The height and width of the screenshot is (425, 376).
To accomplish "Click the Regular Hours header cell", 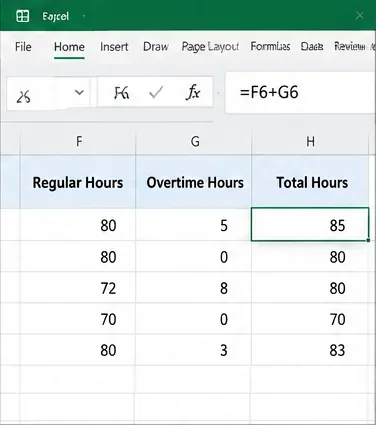I will [x=78, y=182].
